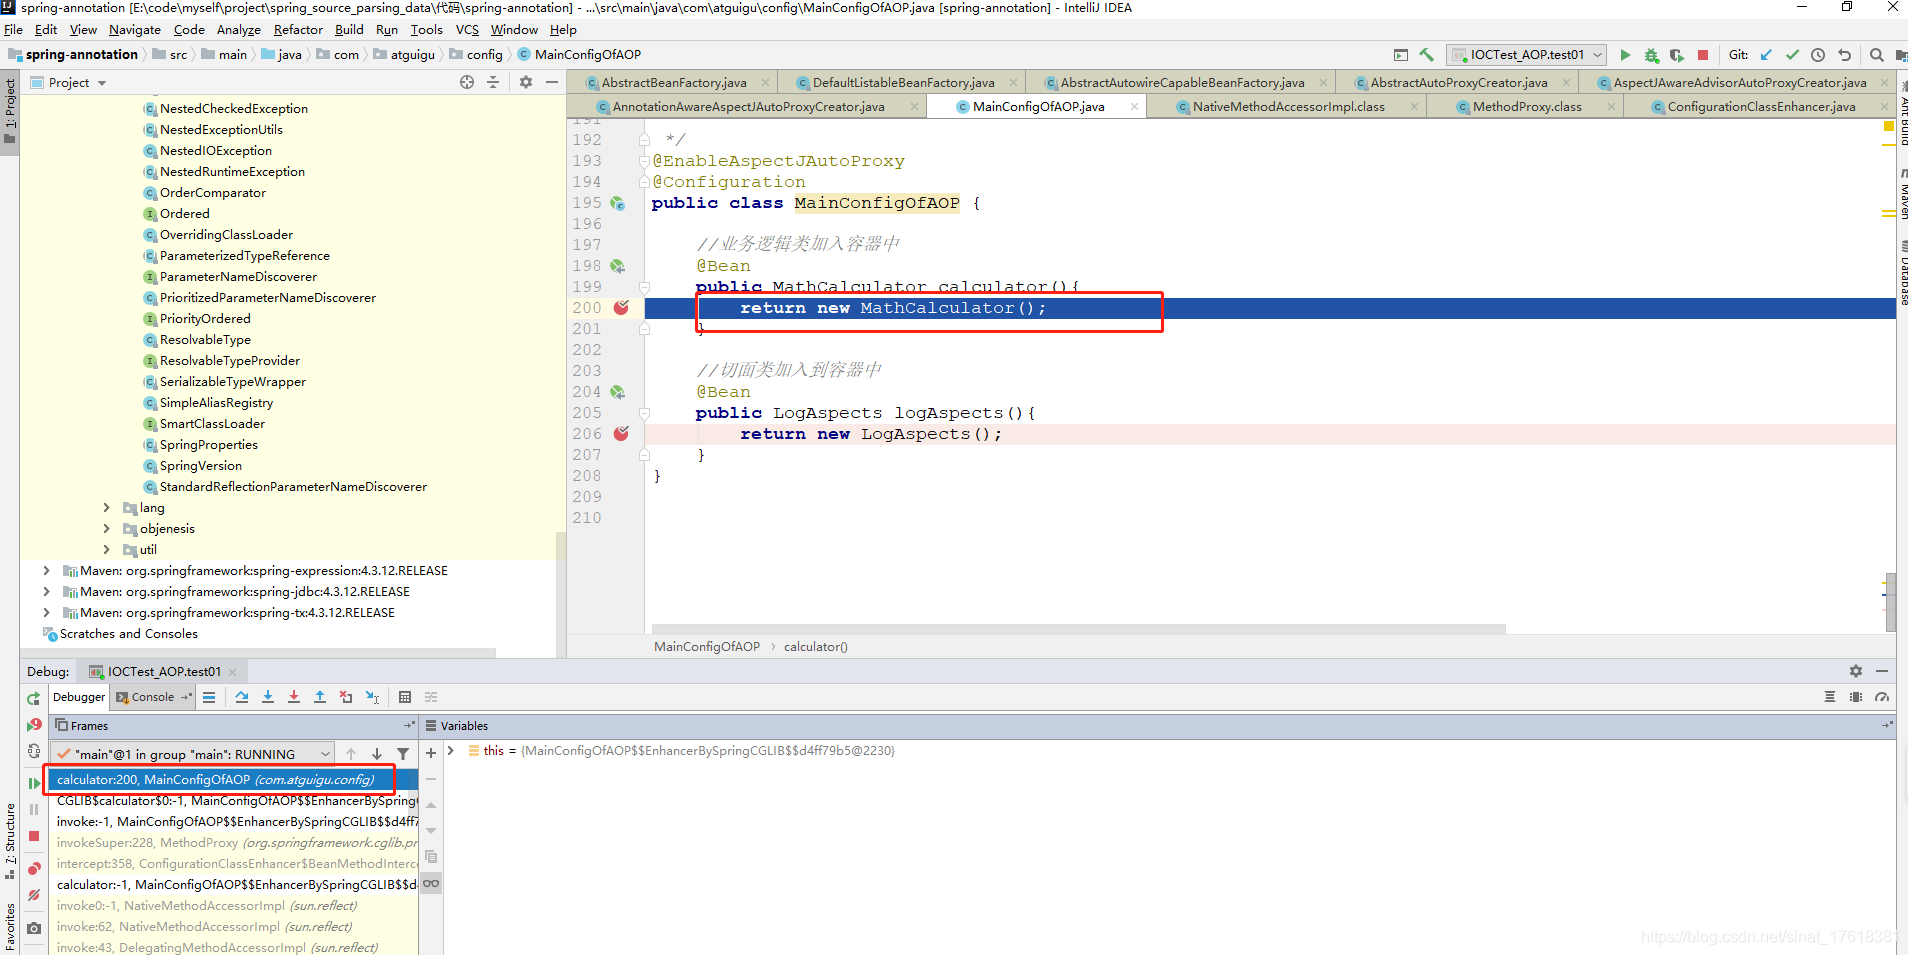The width and height of the screenshot is (1908, 955).
Task: Build project with the hammer icon
Action: 1427,55
